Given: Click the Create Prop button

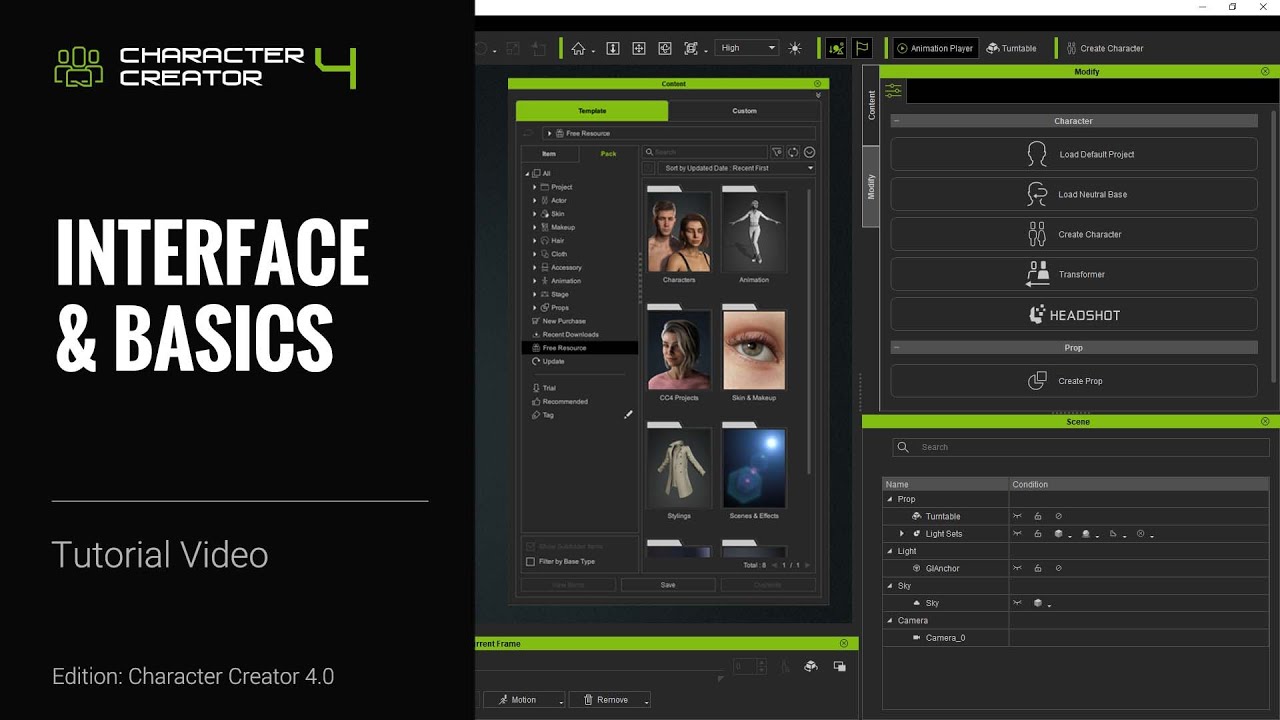Looking at the screenshot, I should pos(1074,381).
